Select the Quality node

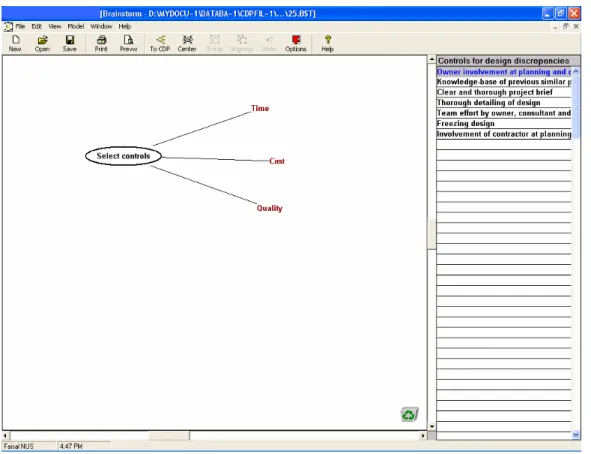[x=269, y=208]
